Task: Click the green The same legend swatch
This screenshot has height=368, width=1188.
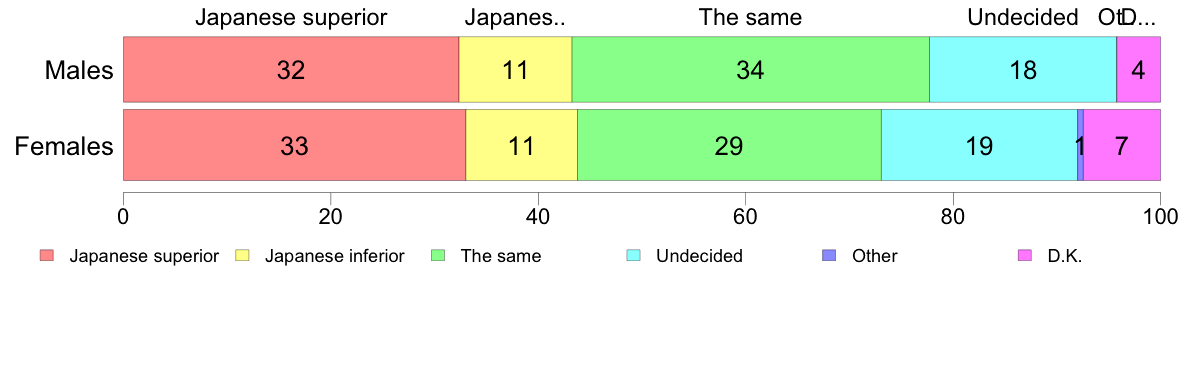Action: [x=439, y=256]
